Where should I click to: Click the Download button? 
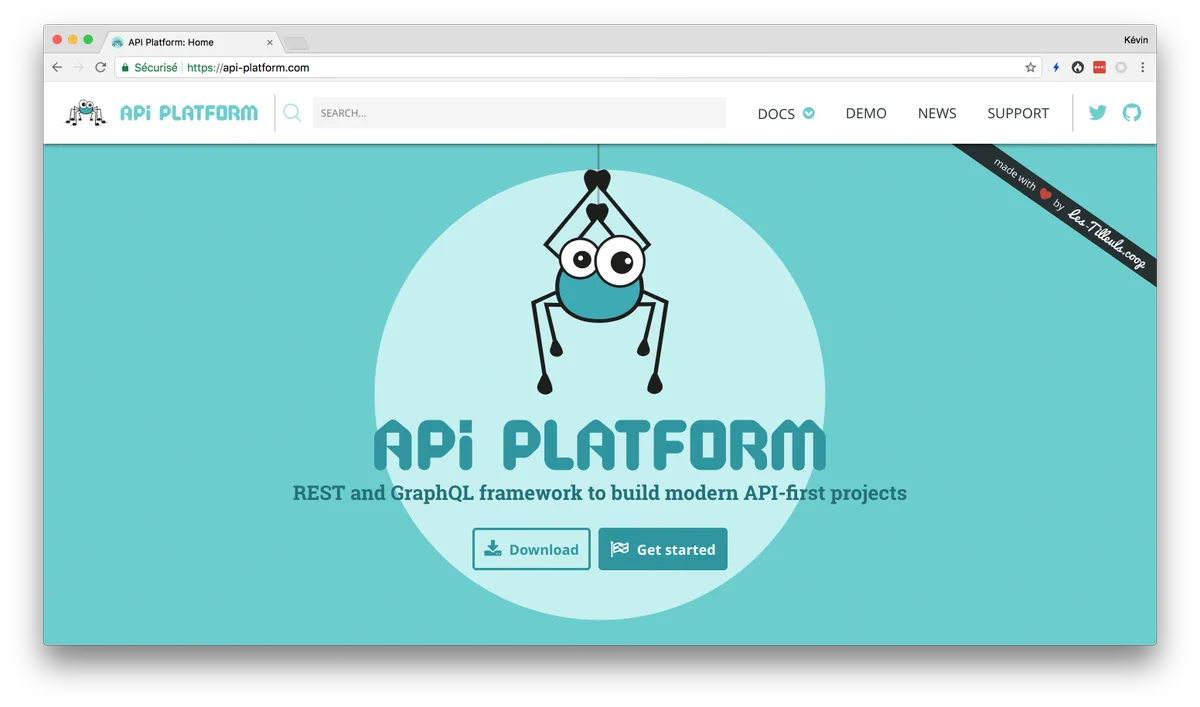[x=531, y=549]
